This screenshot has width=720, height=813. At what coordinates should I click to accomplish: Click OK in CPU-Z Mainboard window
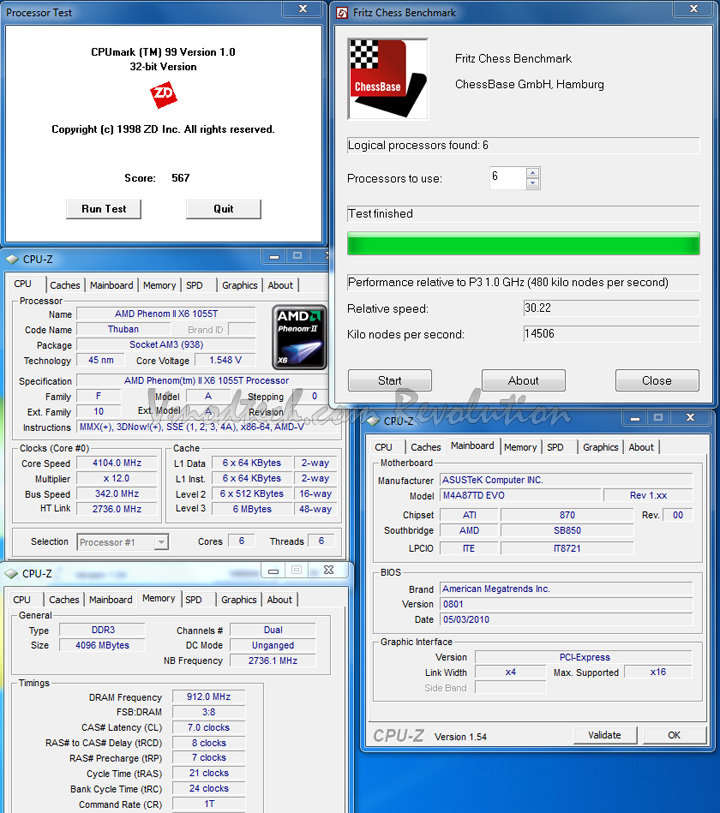[x=674, y=735]
